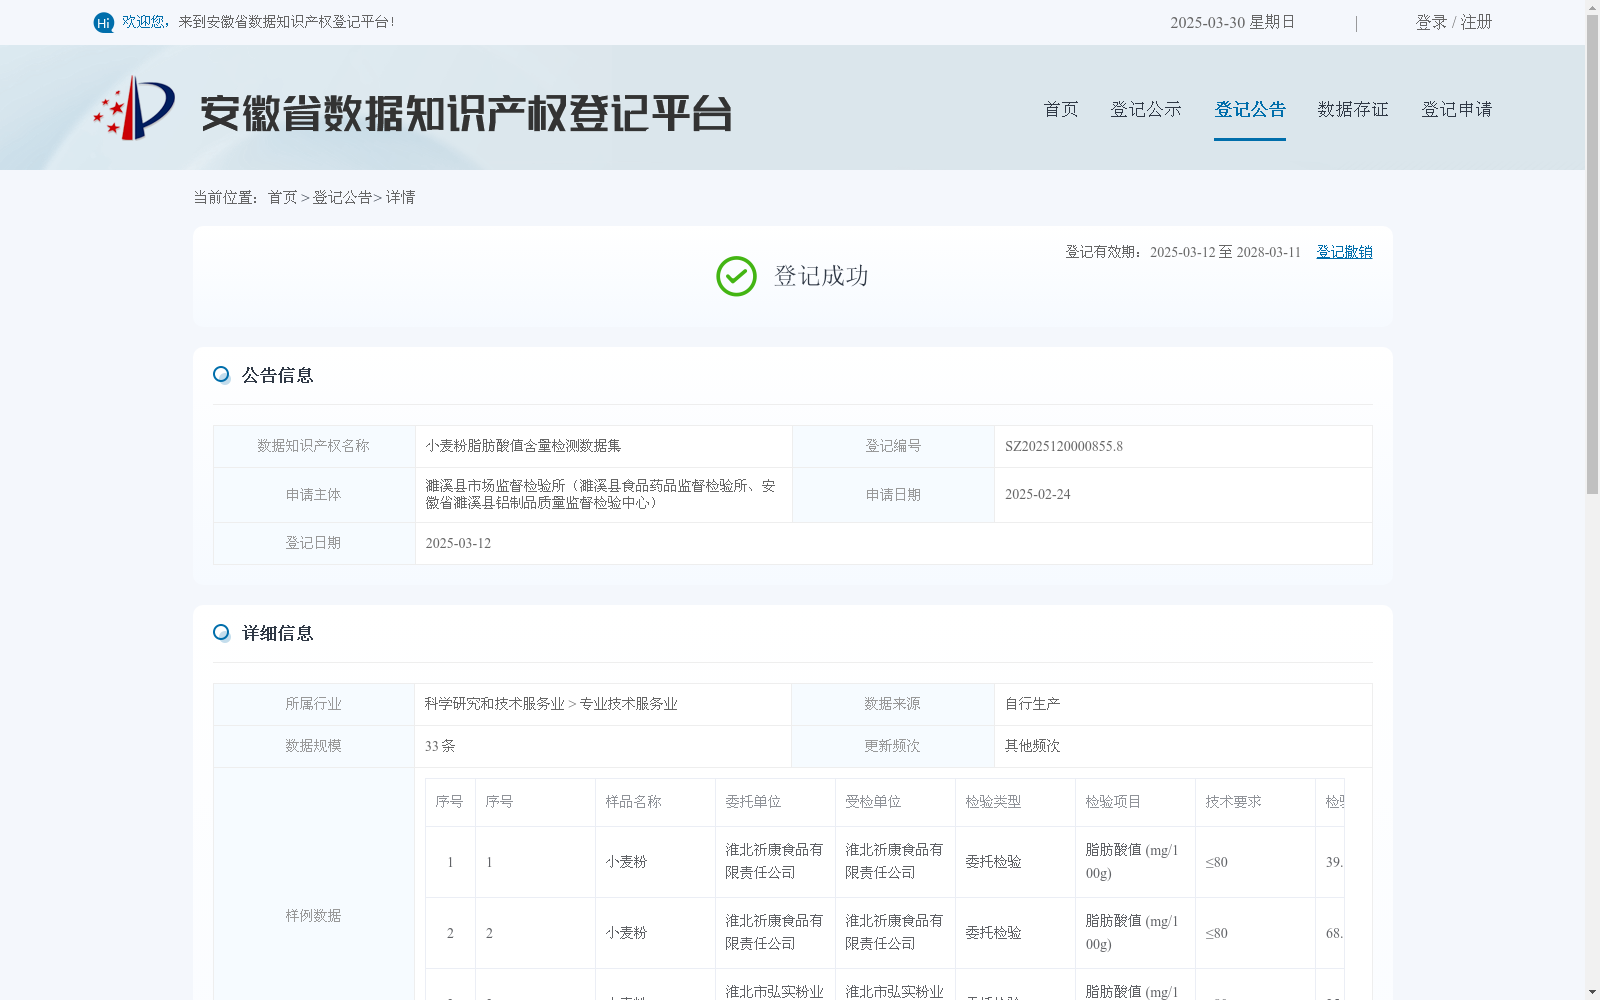Click the page vertical scrollbar thumb

tap(1592, 255)
